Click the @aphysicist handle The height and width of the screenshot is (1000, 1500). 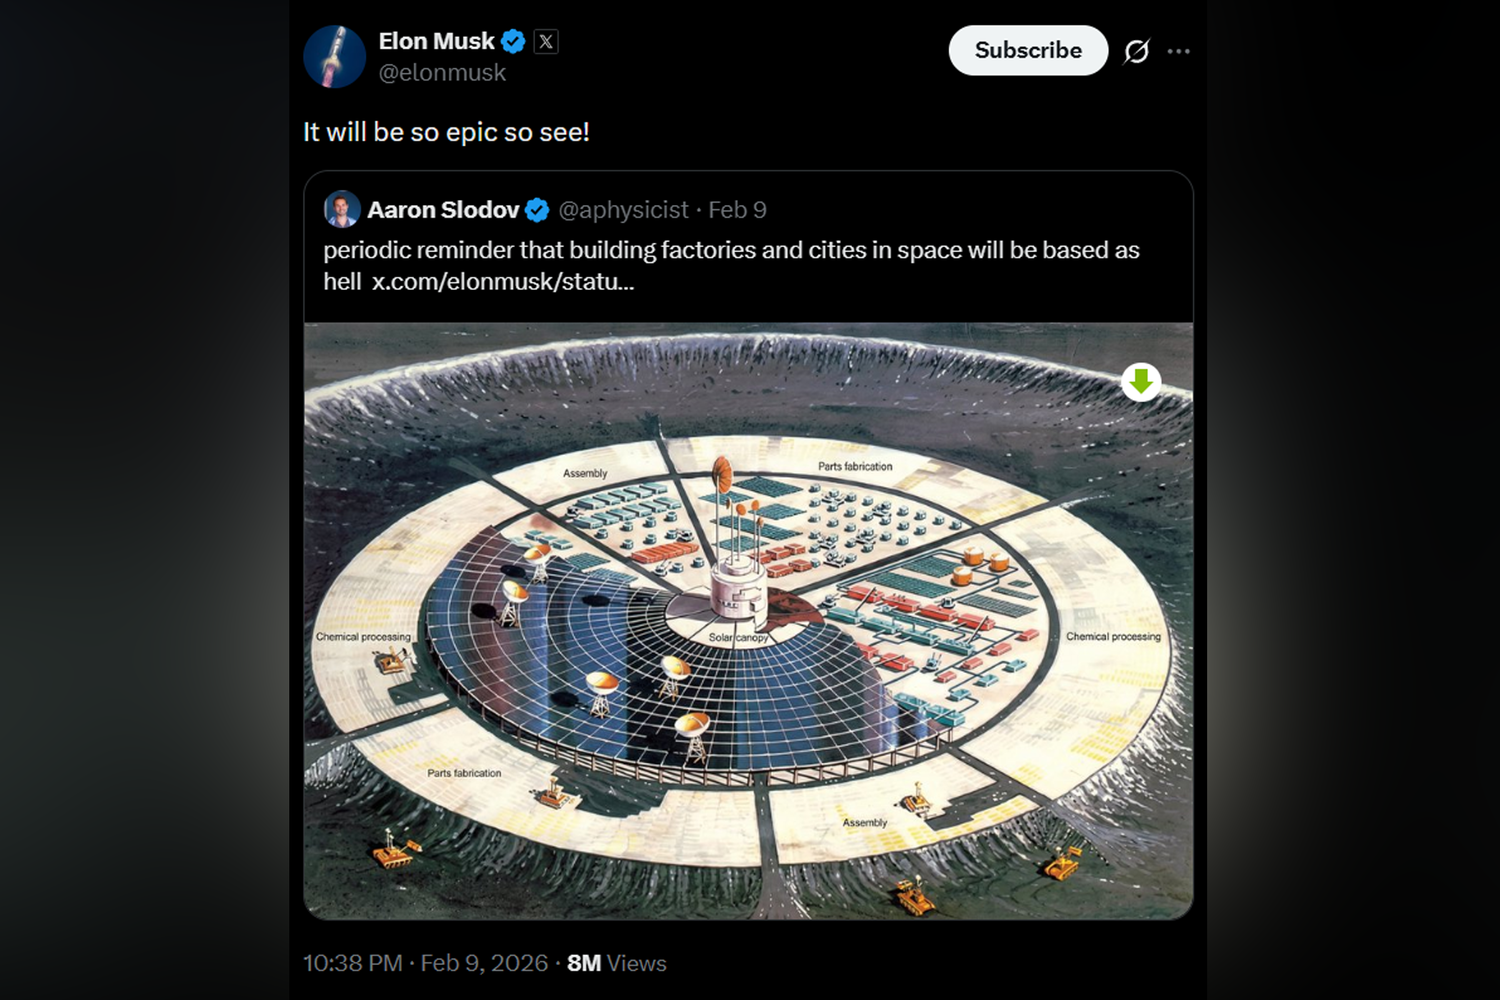click(623, 210)
